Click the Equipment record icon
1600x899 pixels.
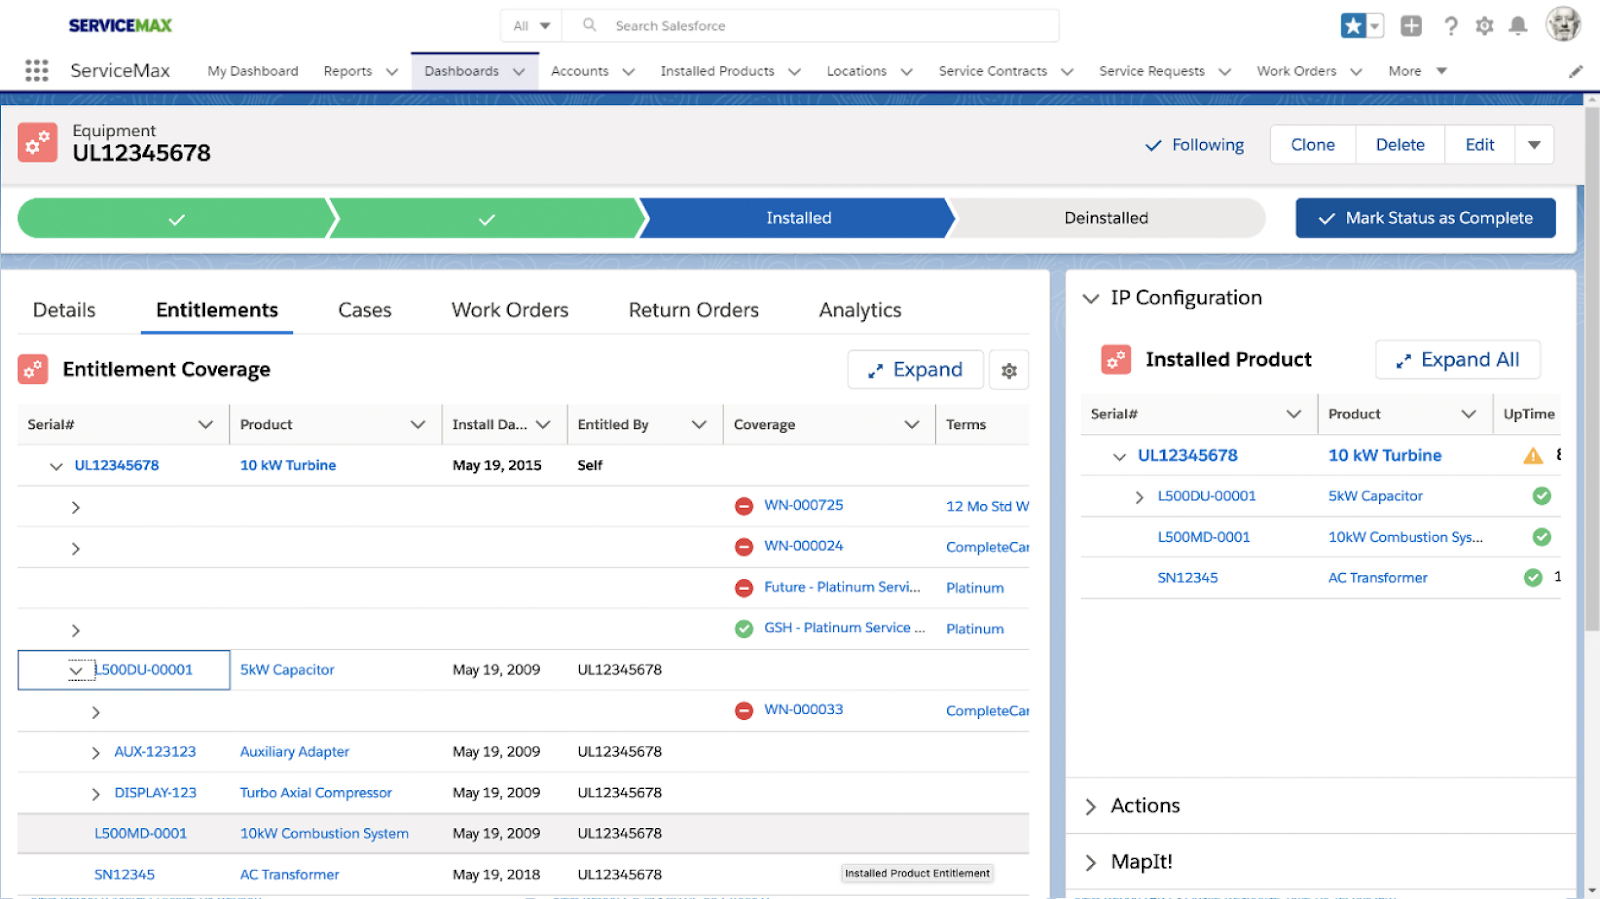[x=38, y=143]
